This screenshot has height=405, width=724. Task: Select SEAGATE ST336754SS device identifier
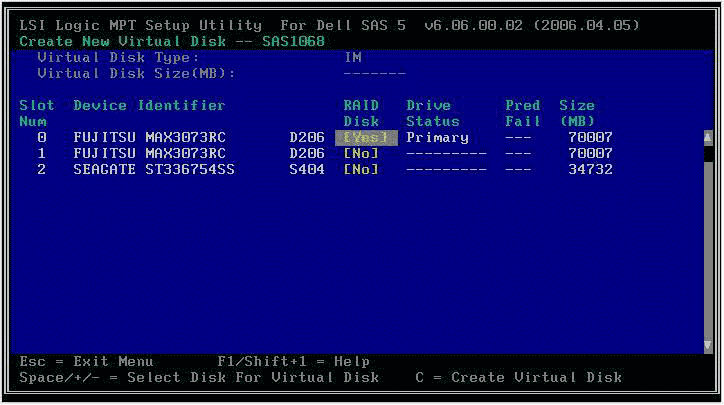(x=154, y=169)
